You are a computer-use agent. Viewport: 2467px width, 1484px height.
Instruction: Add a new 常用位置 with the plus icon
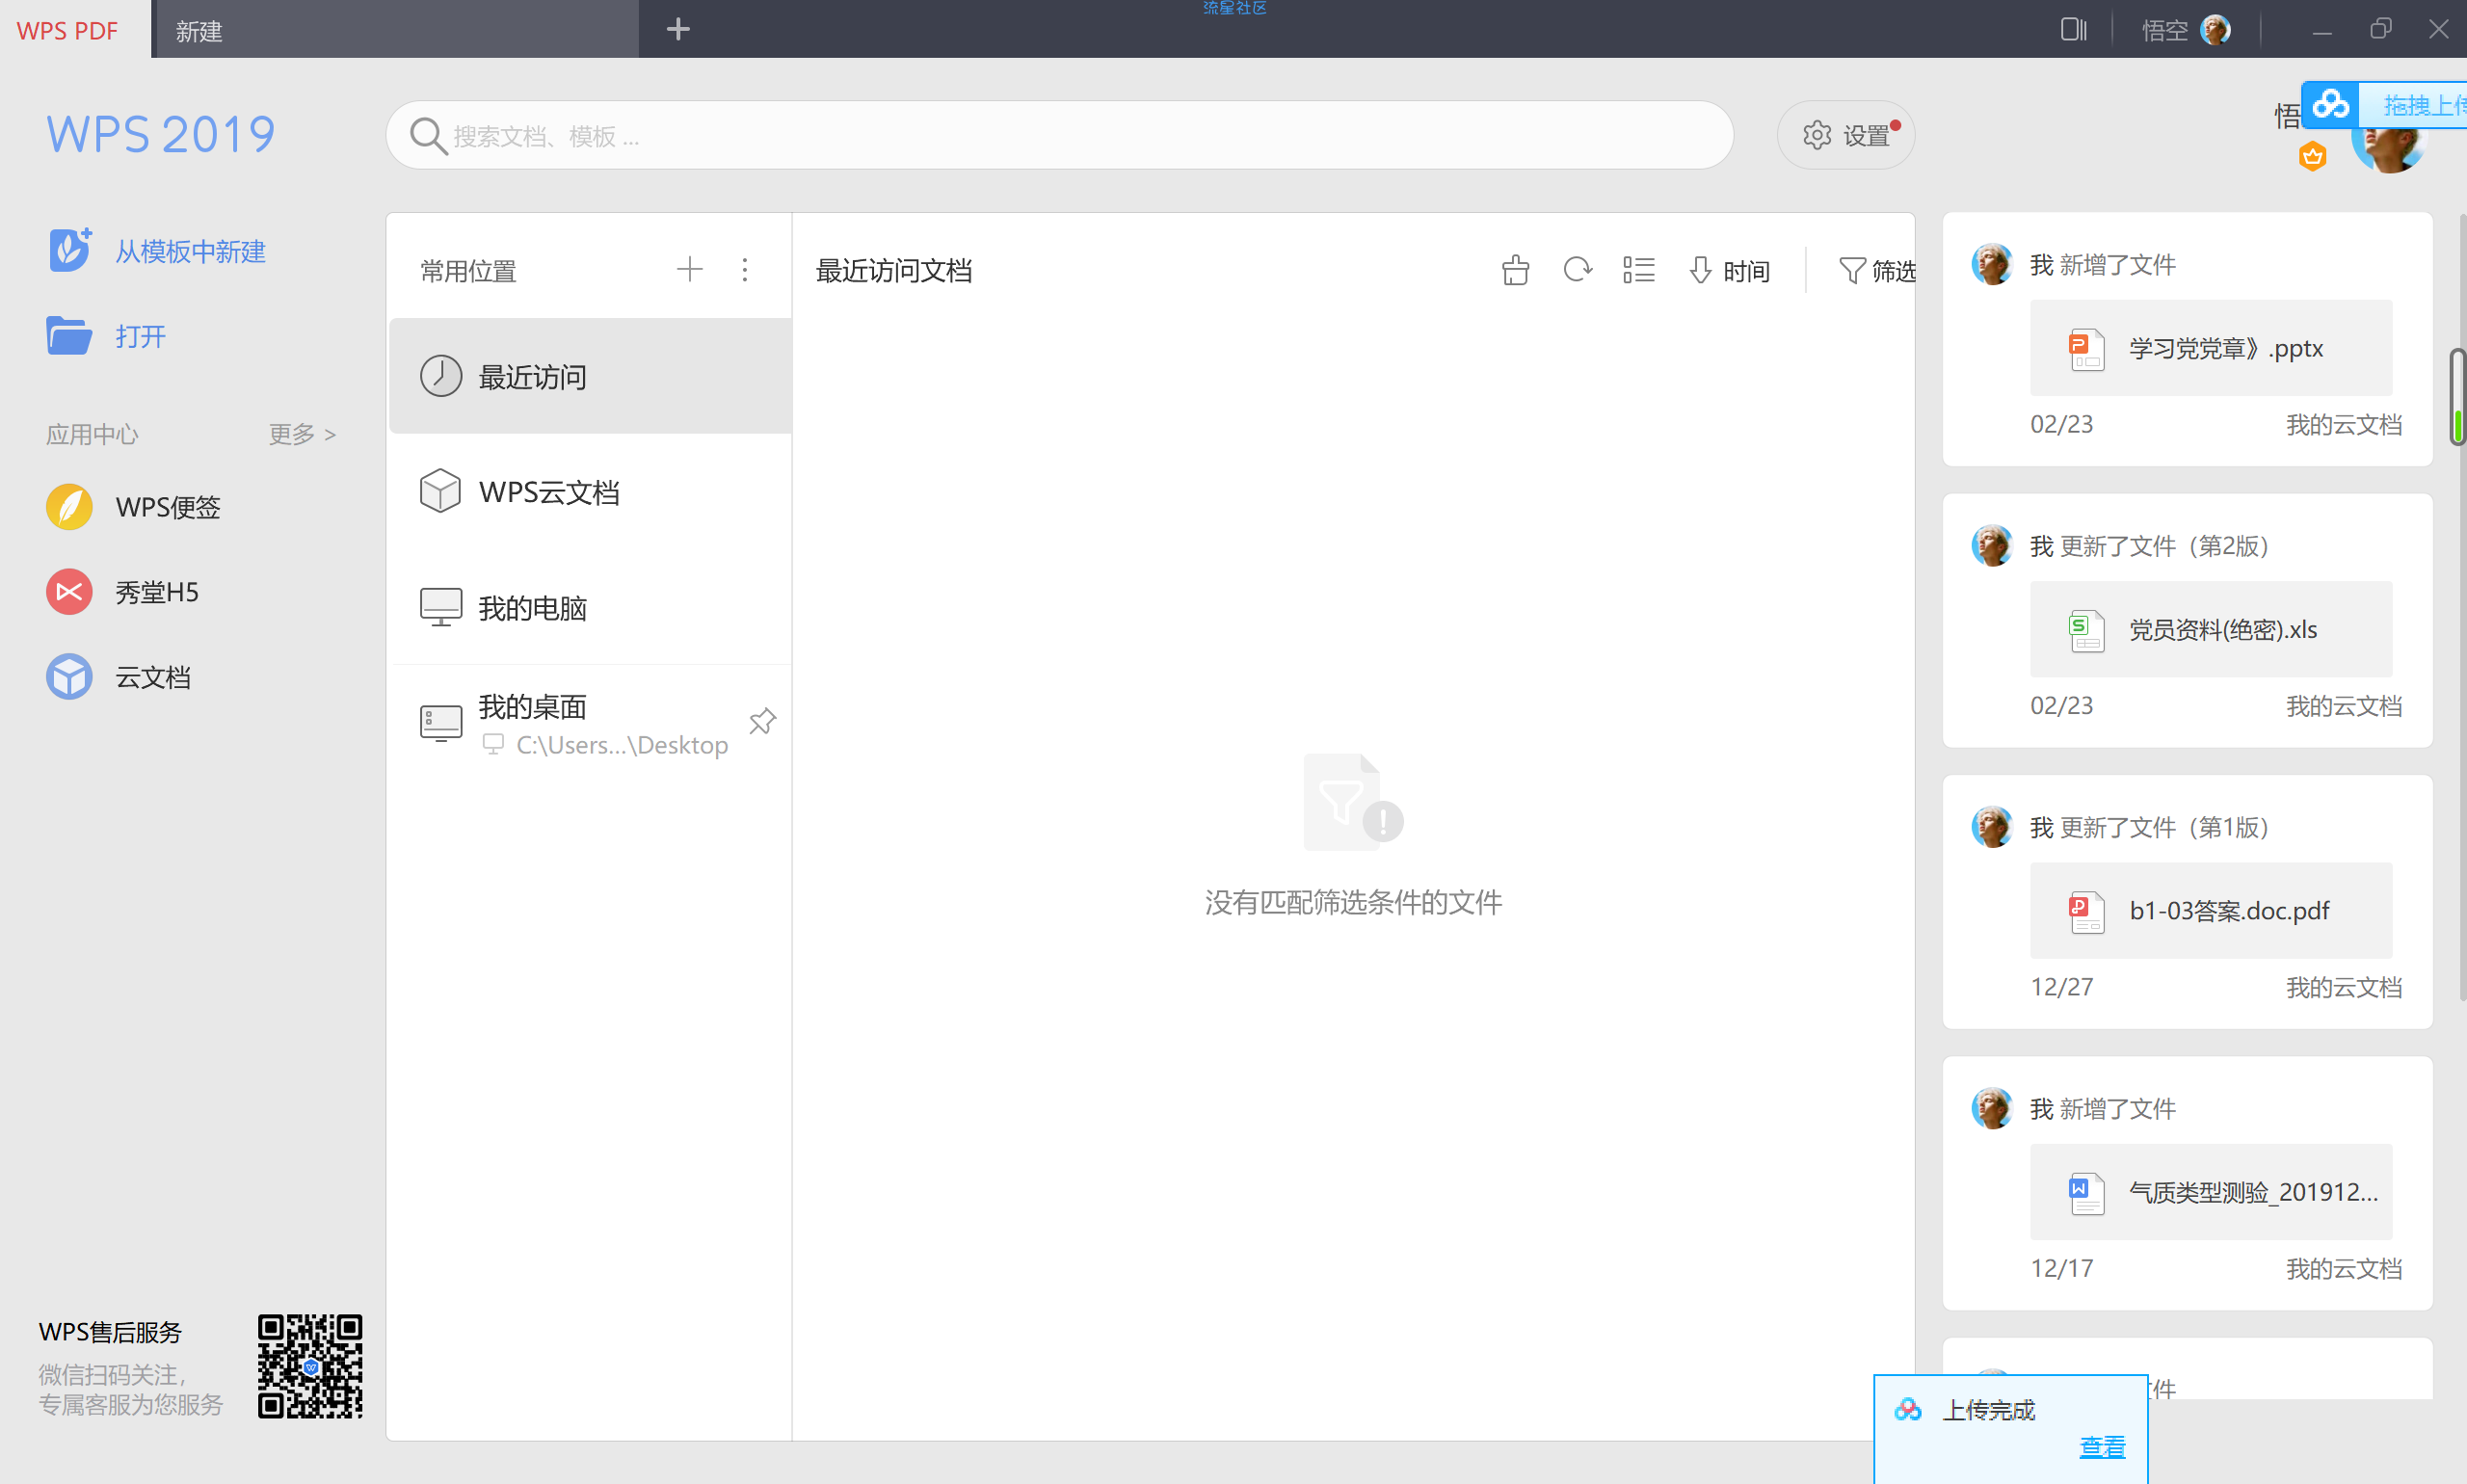tap(689, 269)
